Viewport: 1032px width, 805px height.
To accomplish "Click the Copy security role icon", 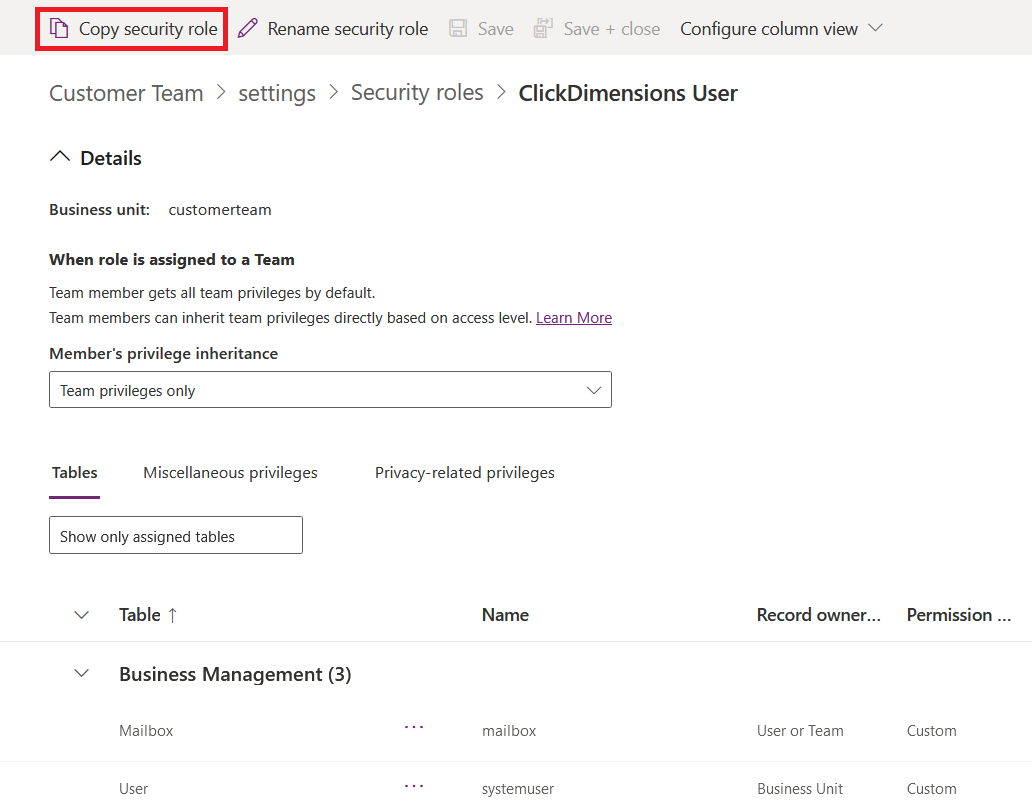I will (59, 28).
